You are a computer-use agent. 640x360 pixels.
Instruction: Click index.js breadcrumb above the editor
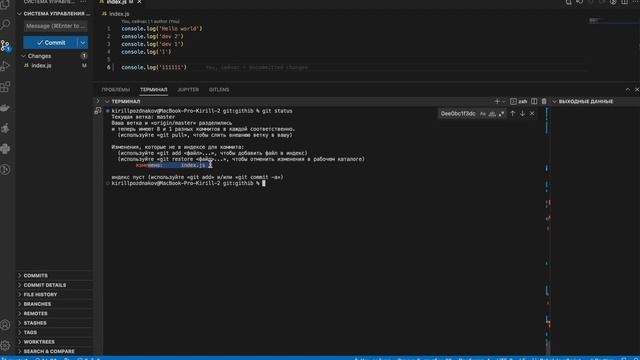119,14
